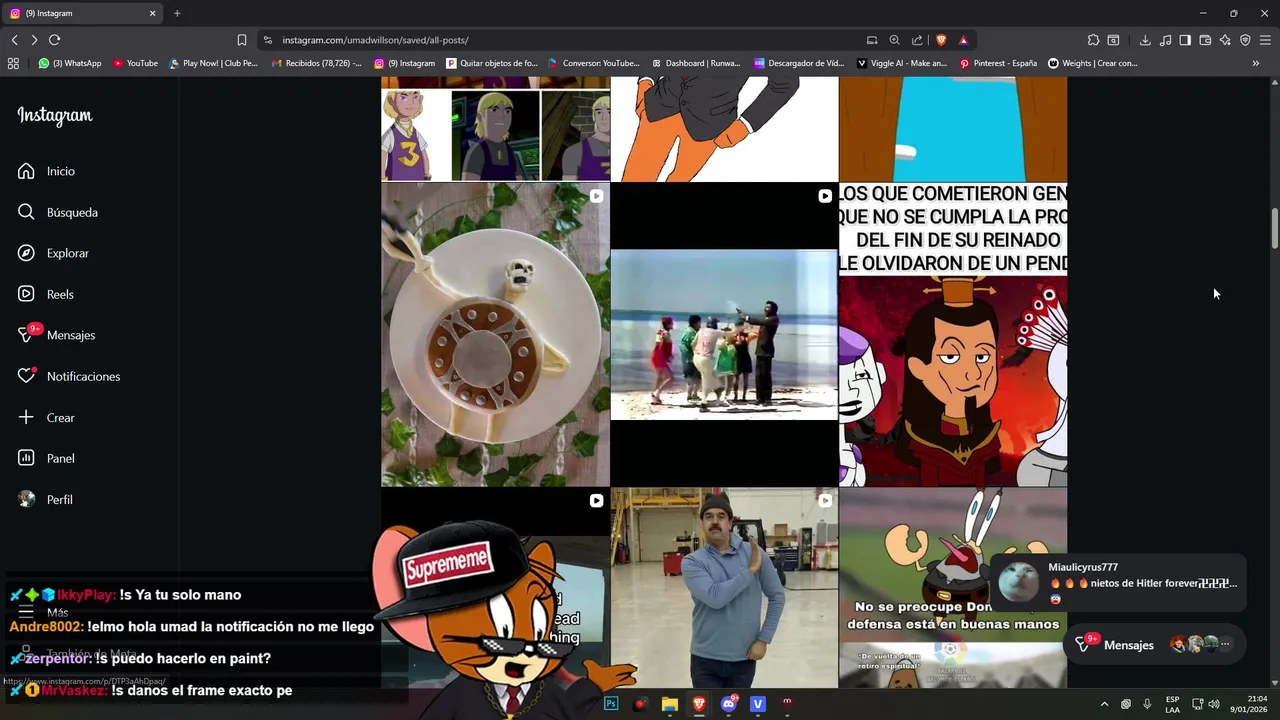Open the browser hamburger menu

click(x=1265, y=40)
